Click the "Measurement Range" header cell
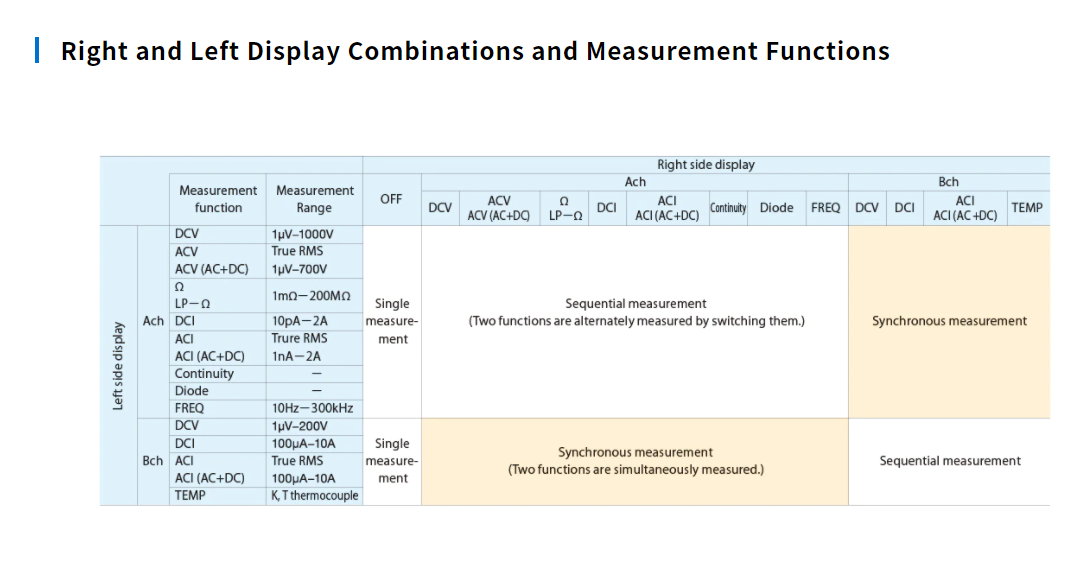1089x567 pixels. 314,199
